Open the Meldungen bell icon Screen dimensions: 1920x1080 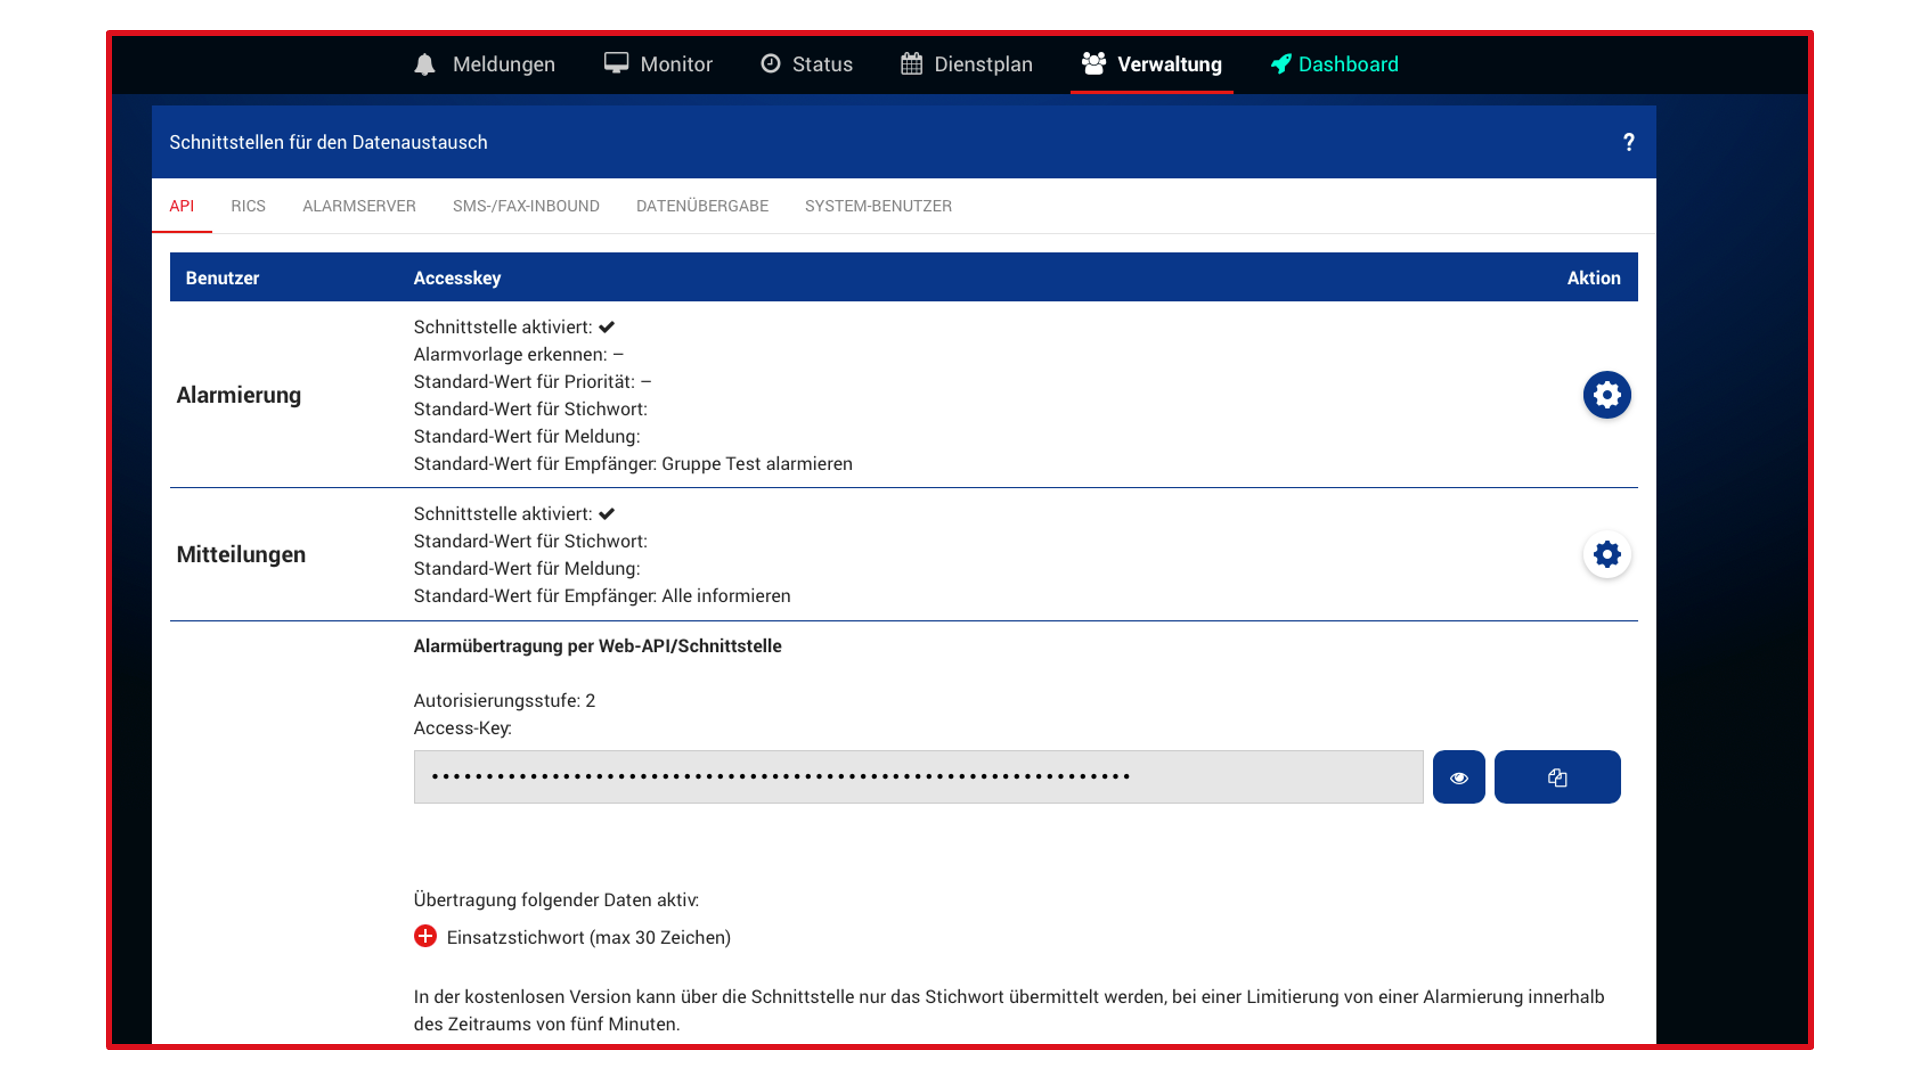point(425,64)
